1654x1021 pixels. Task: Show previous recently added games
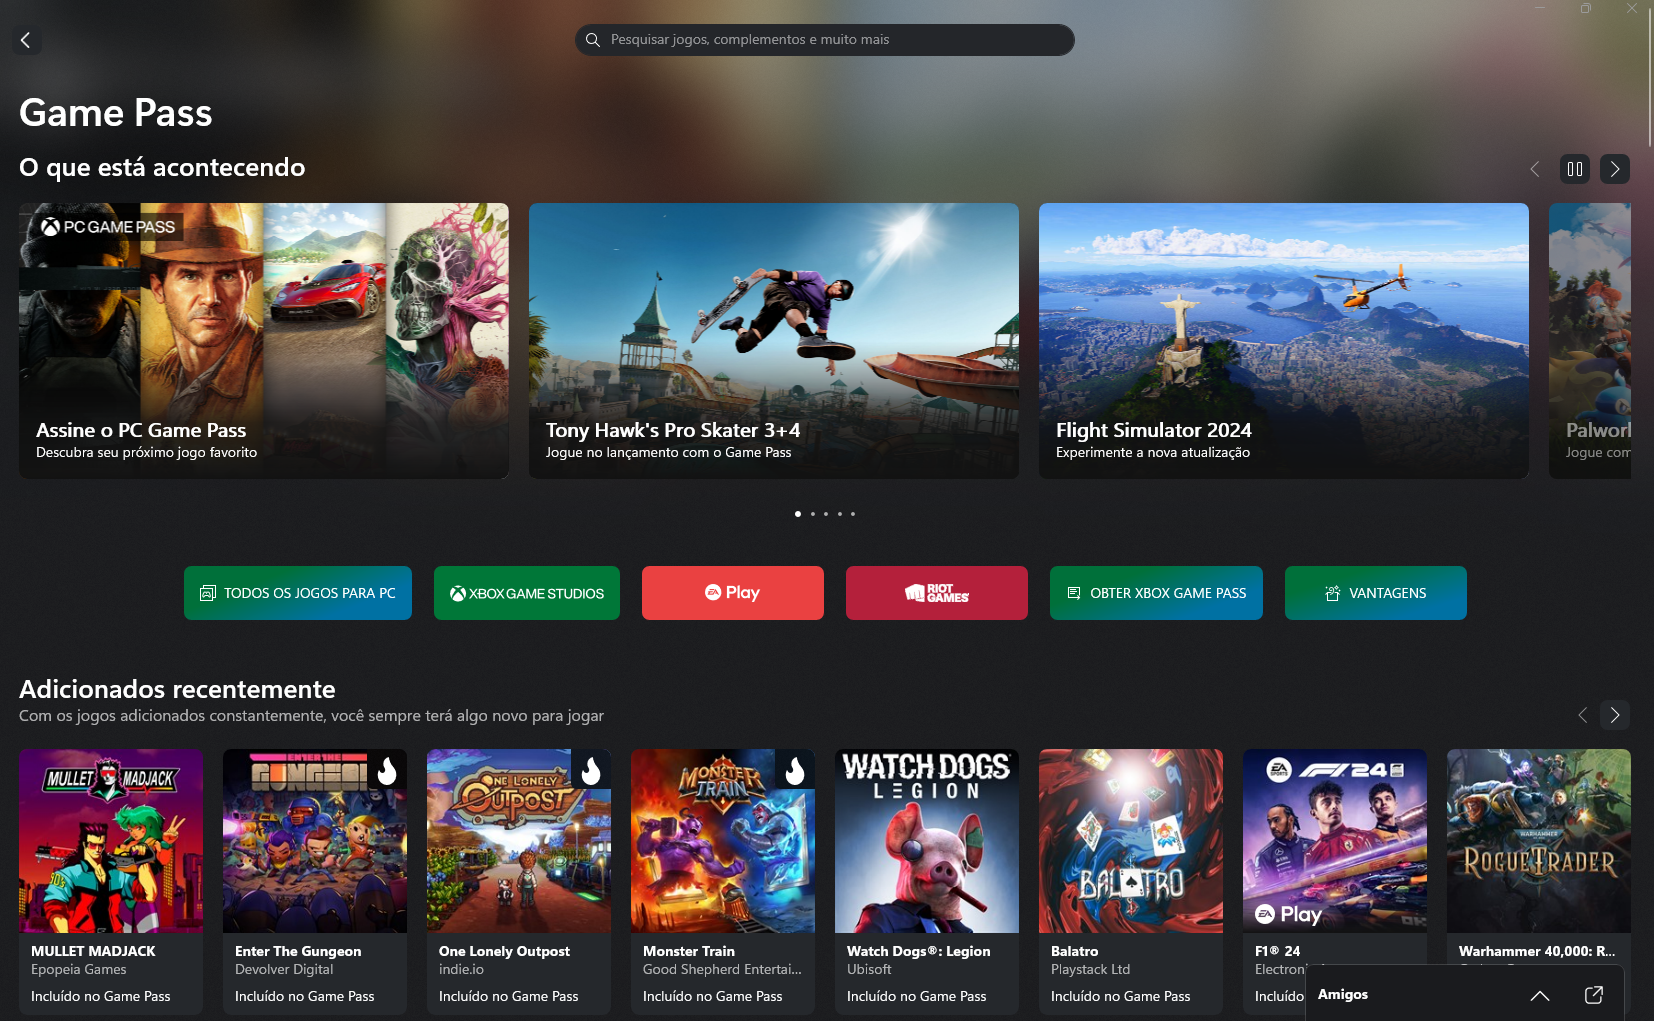(1583, 715)
